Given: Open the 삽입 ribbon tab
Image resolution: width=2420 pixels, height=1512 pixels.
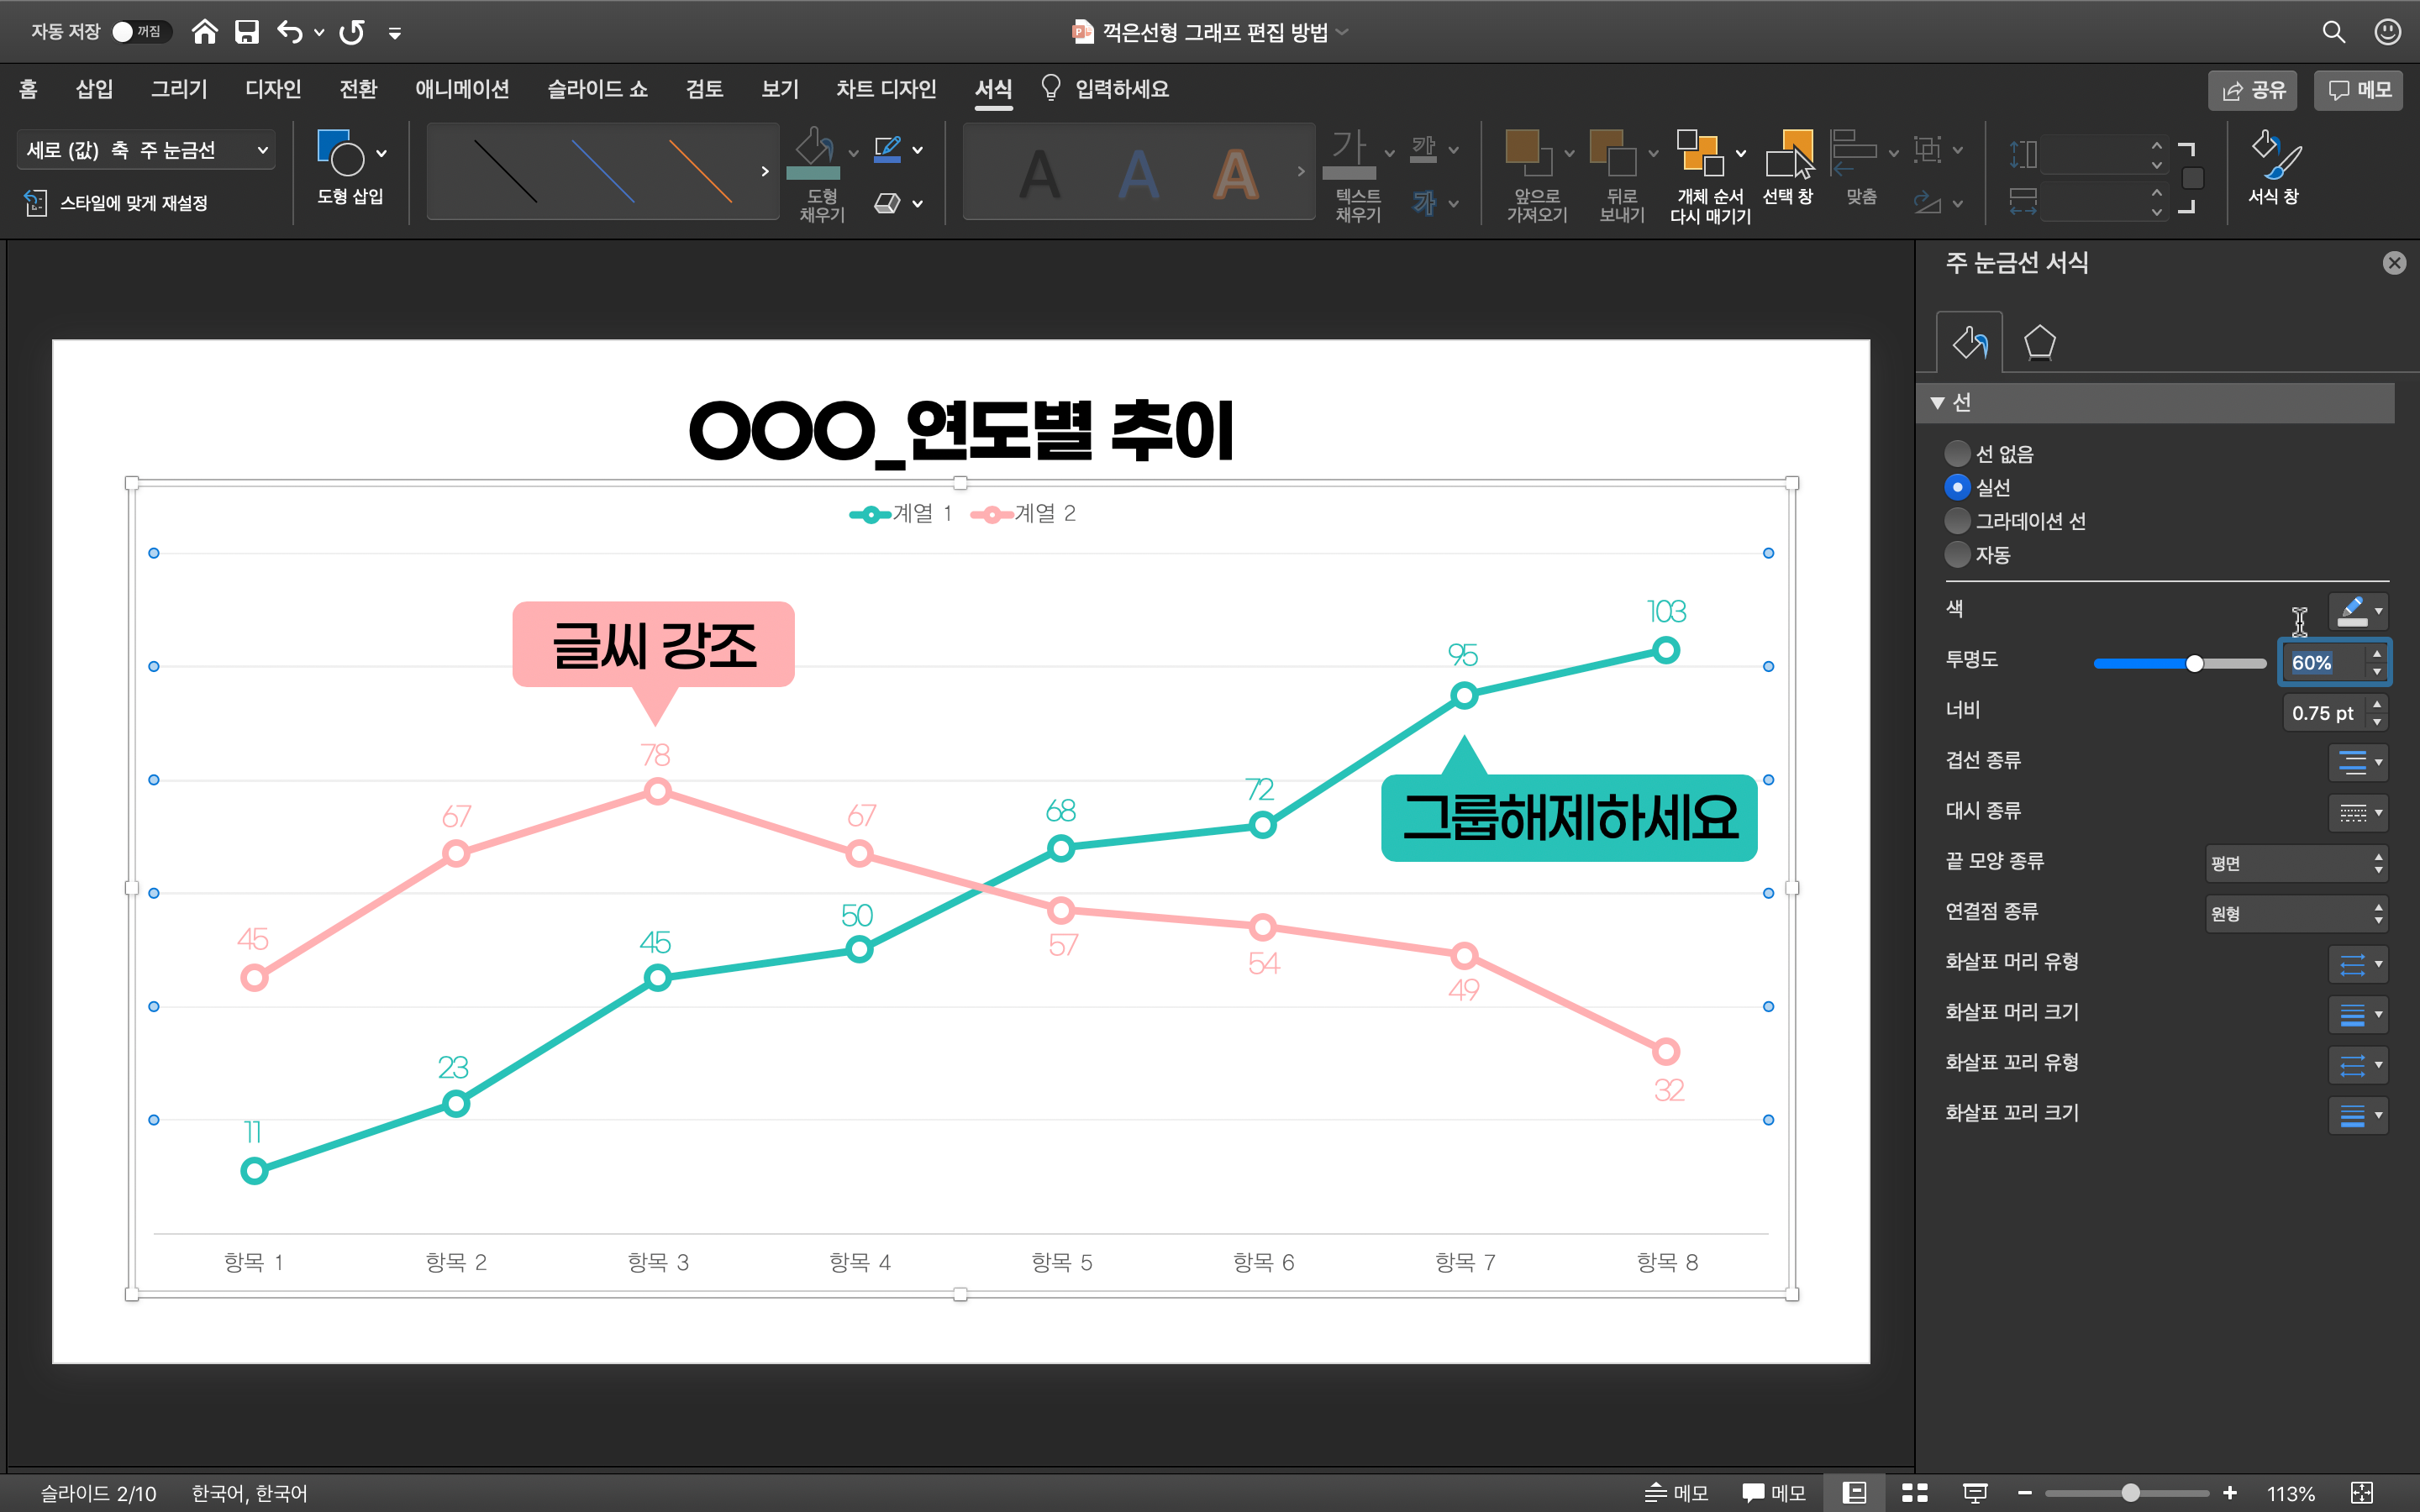Looking at the screenshot, I should 94,89.
